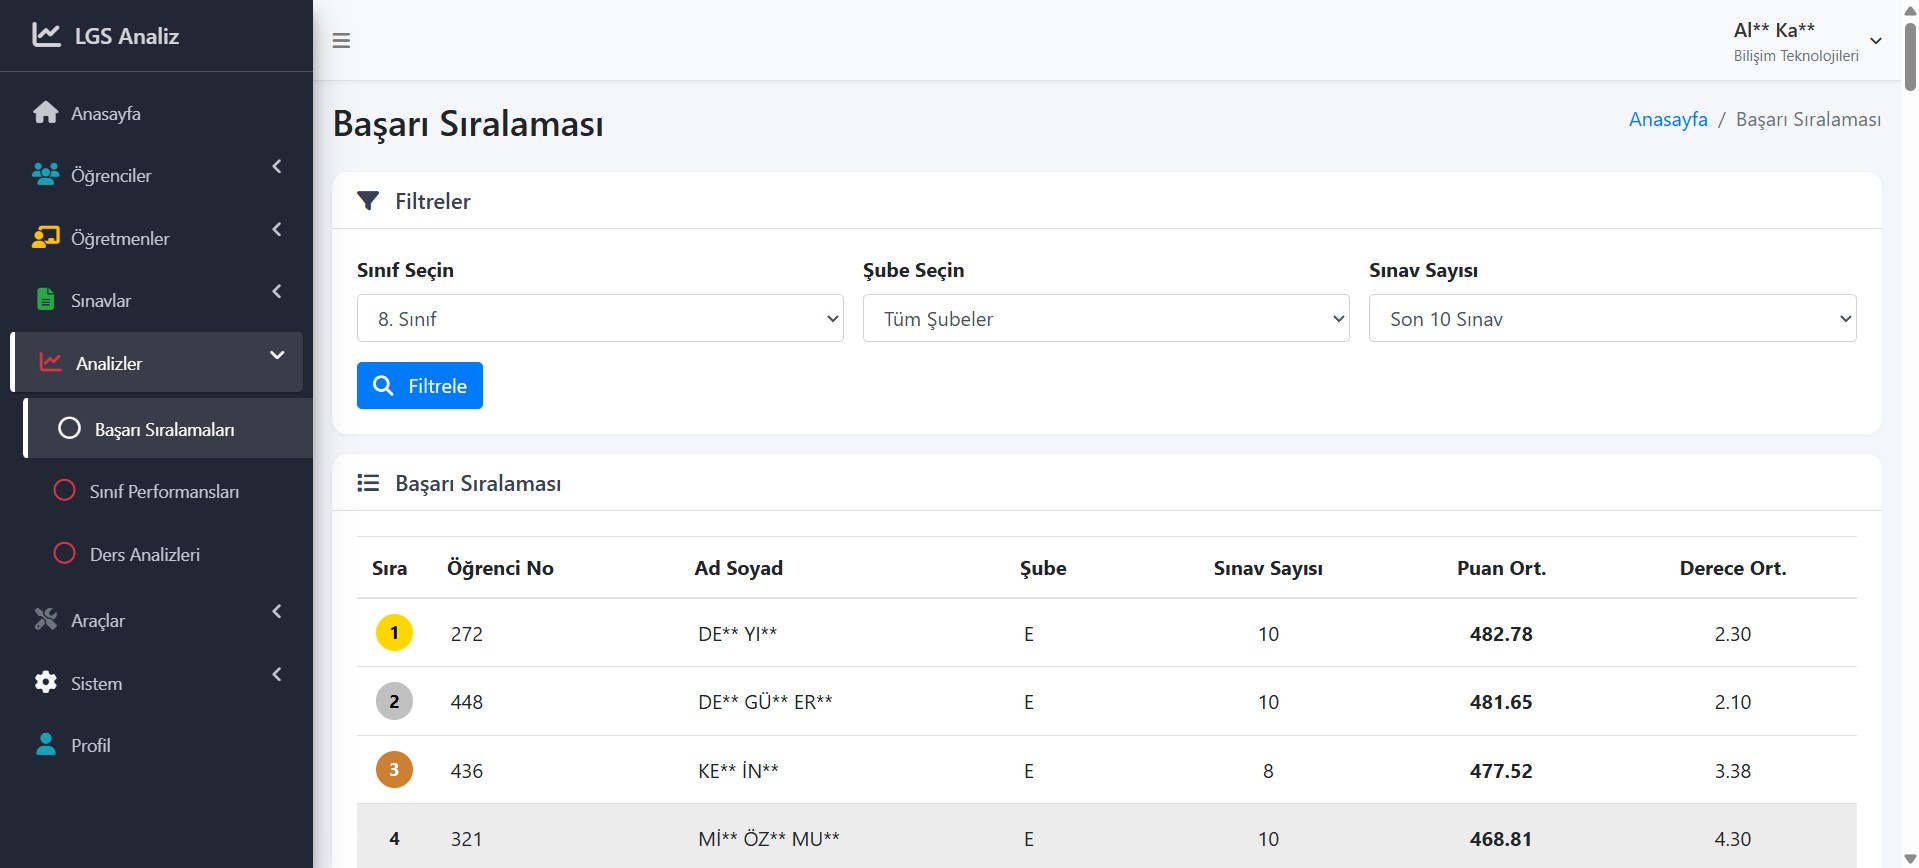Open the user account menu chevron

(1876, 41)
